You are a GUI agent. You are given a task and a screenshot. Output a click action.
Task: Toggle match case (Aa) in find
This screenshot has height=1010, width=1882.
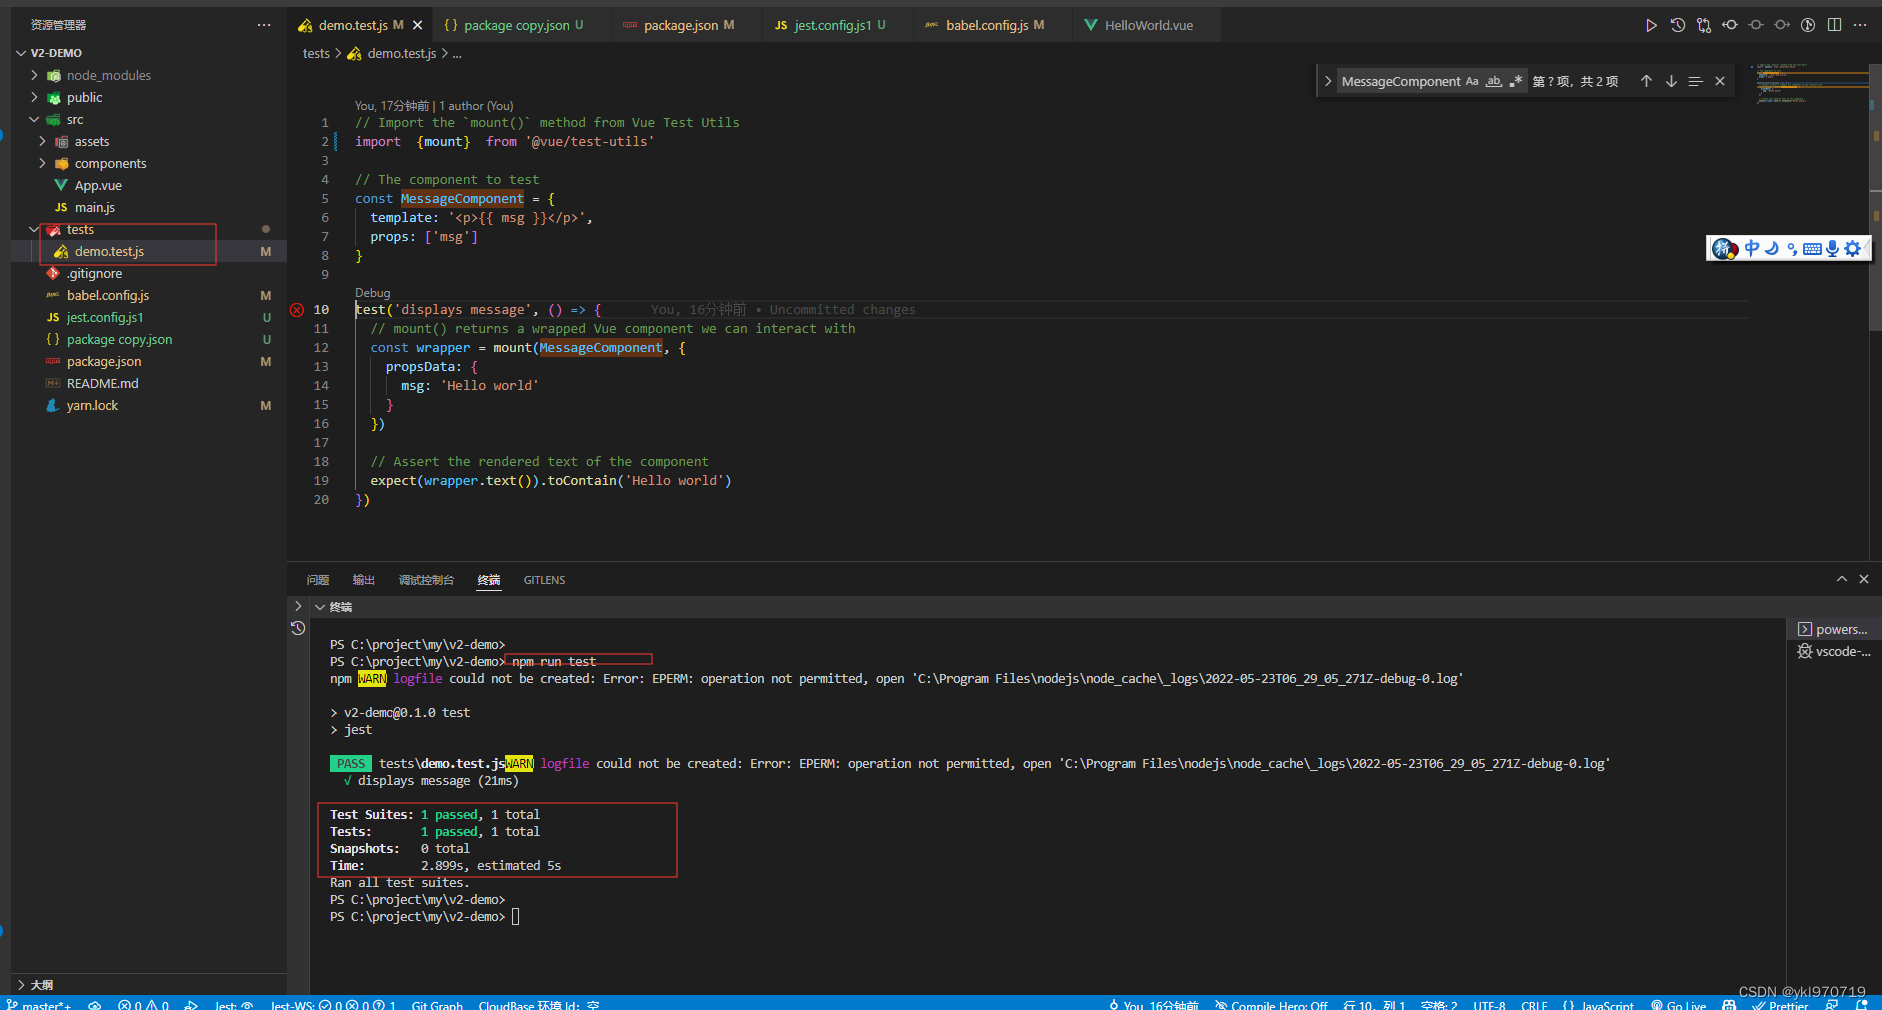(x=1472, y=81)
